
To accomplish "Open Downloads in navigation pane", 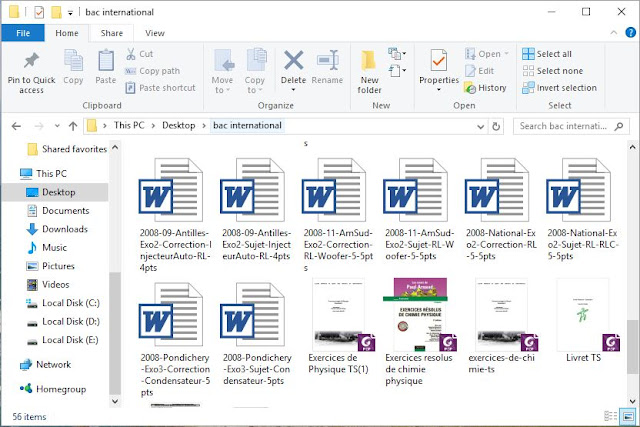I will (57, 229).
